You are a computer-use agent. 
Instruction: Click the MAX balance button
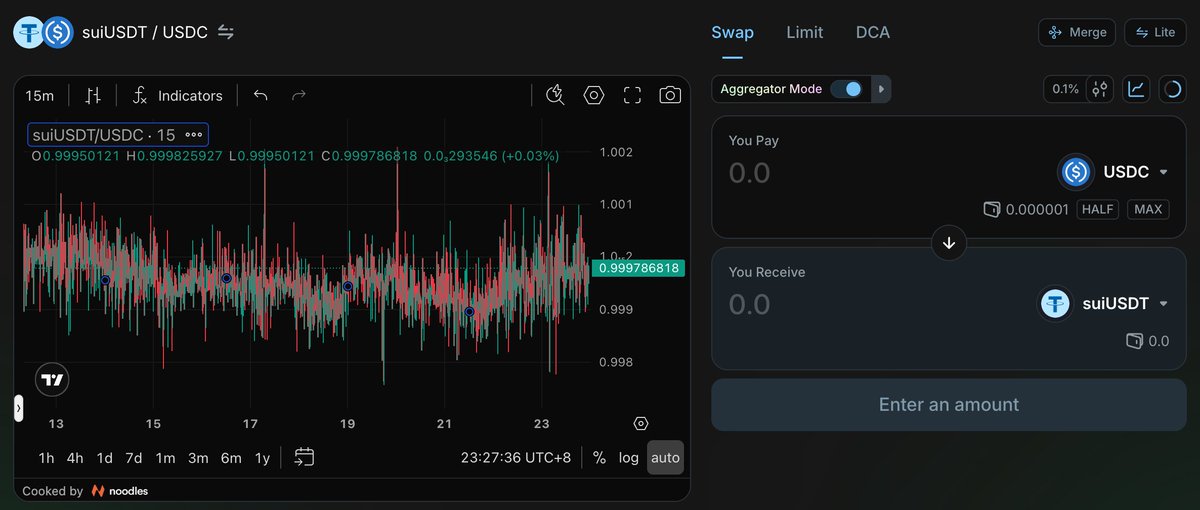point(1148,209)
